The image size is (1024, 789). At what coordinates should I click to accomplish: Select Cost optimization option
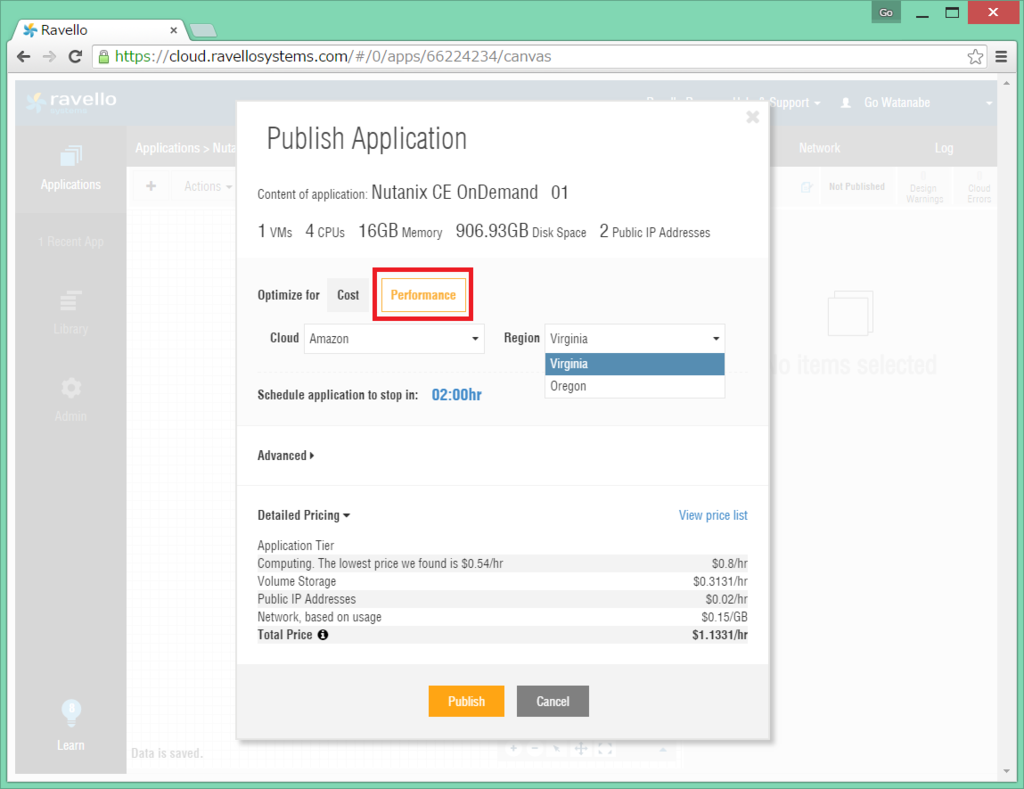click(347, 295)
